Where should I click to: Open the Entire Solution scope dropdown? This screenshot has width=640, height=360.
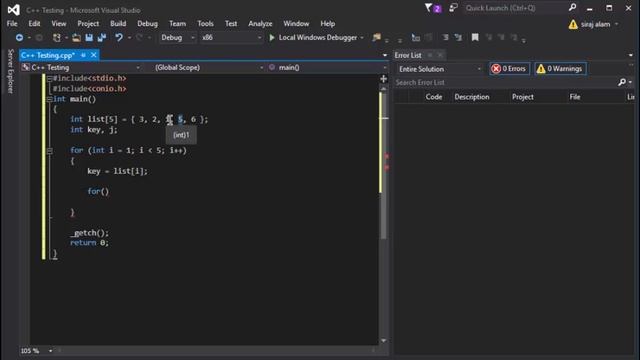pos(440,69)
